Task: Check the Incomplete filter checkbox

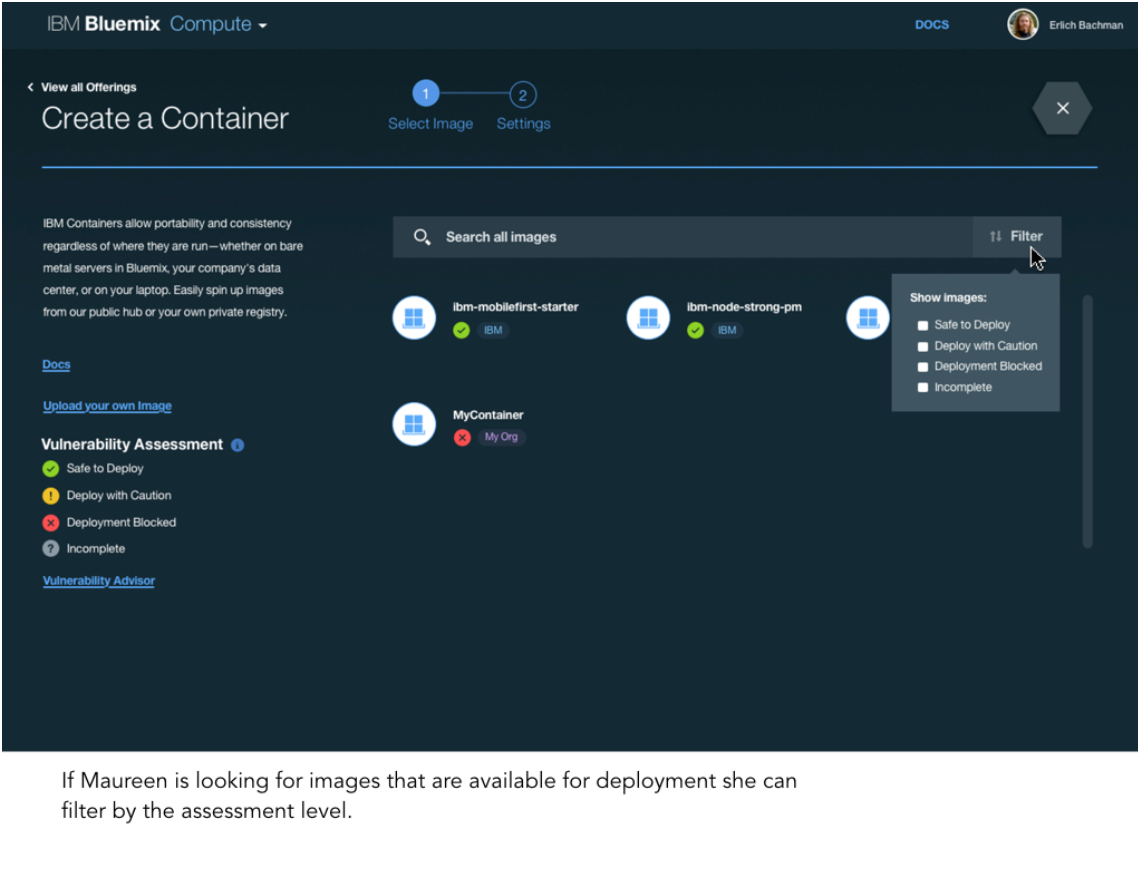Action: click(x=922, y=388)
